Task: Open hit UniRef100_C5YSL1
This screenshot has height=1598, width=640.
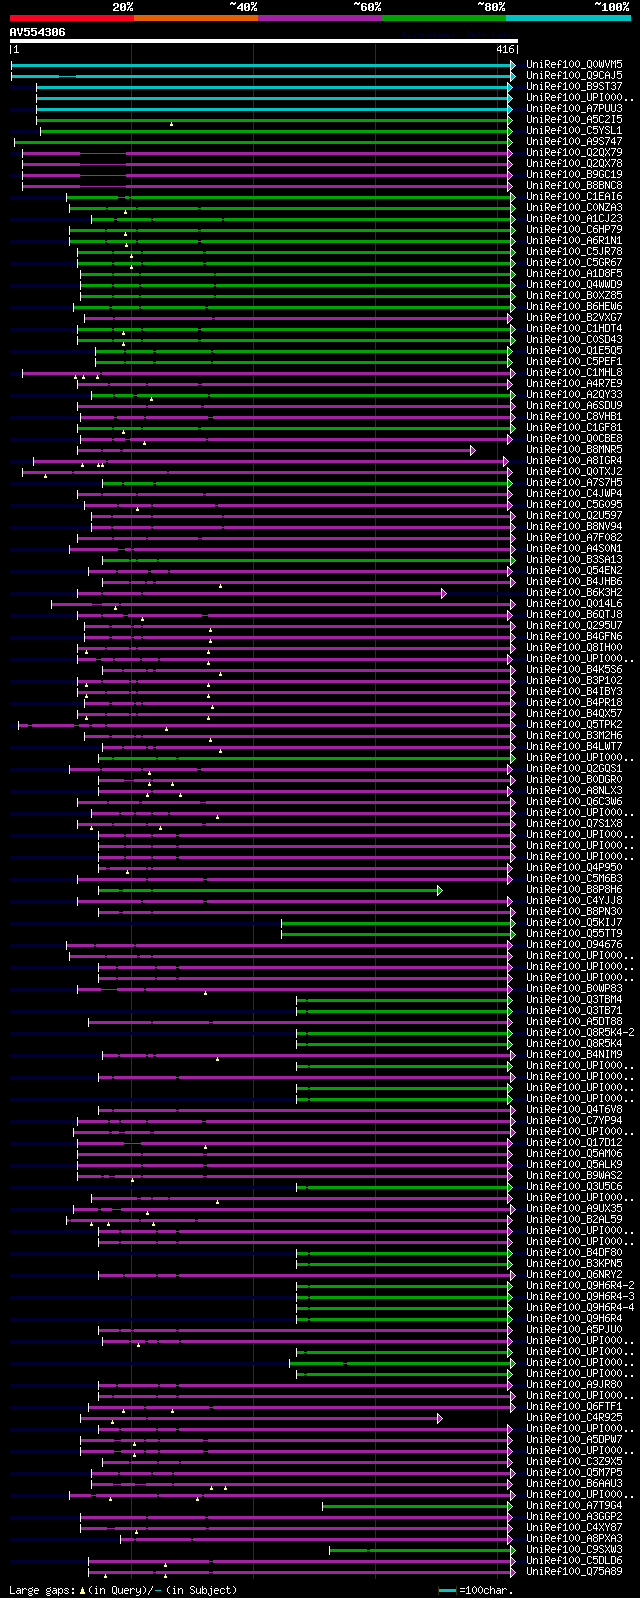Action: click(x=574, y=130)
